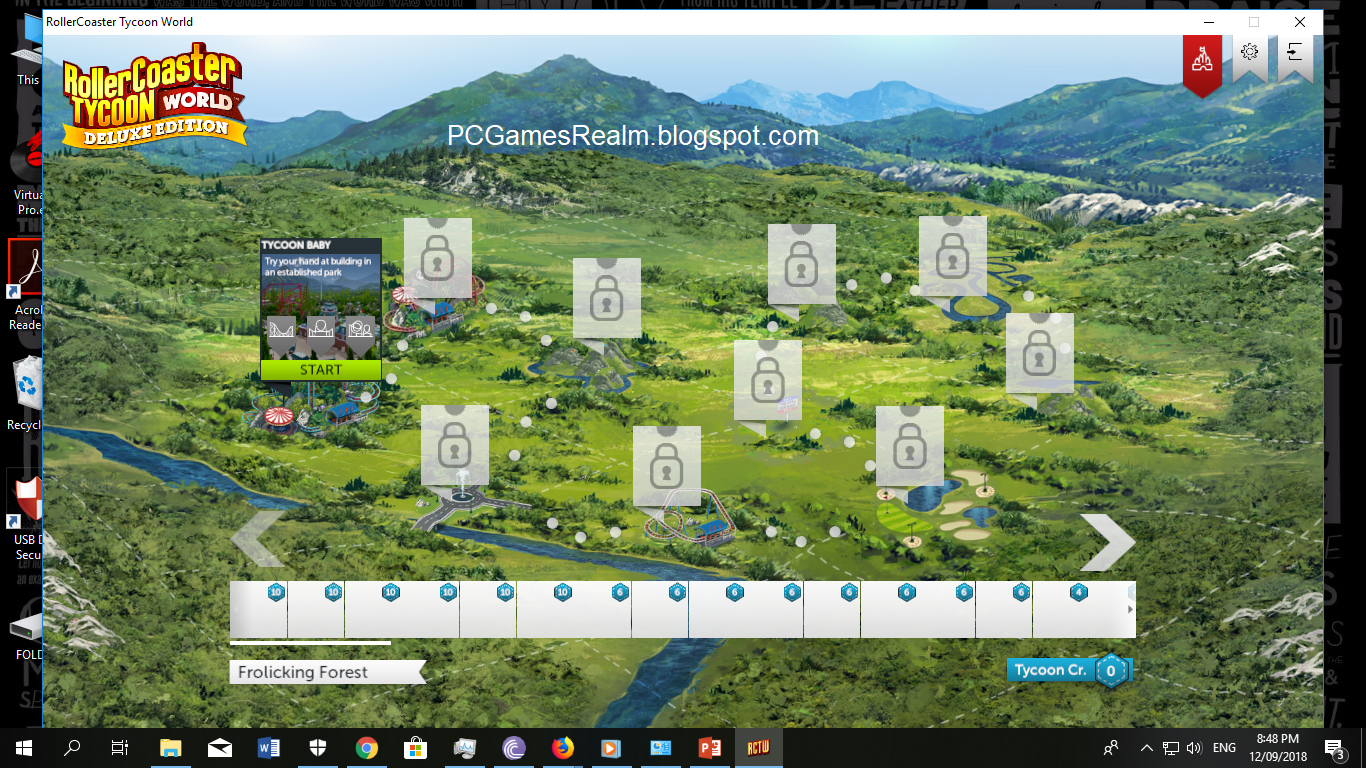This screenshot has width=1366, height=768.
Task: Click the locked scenario over the river bend
Action: click(953, 258)
